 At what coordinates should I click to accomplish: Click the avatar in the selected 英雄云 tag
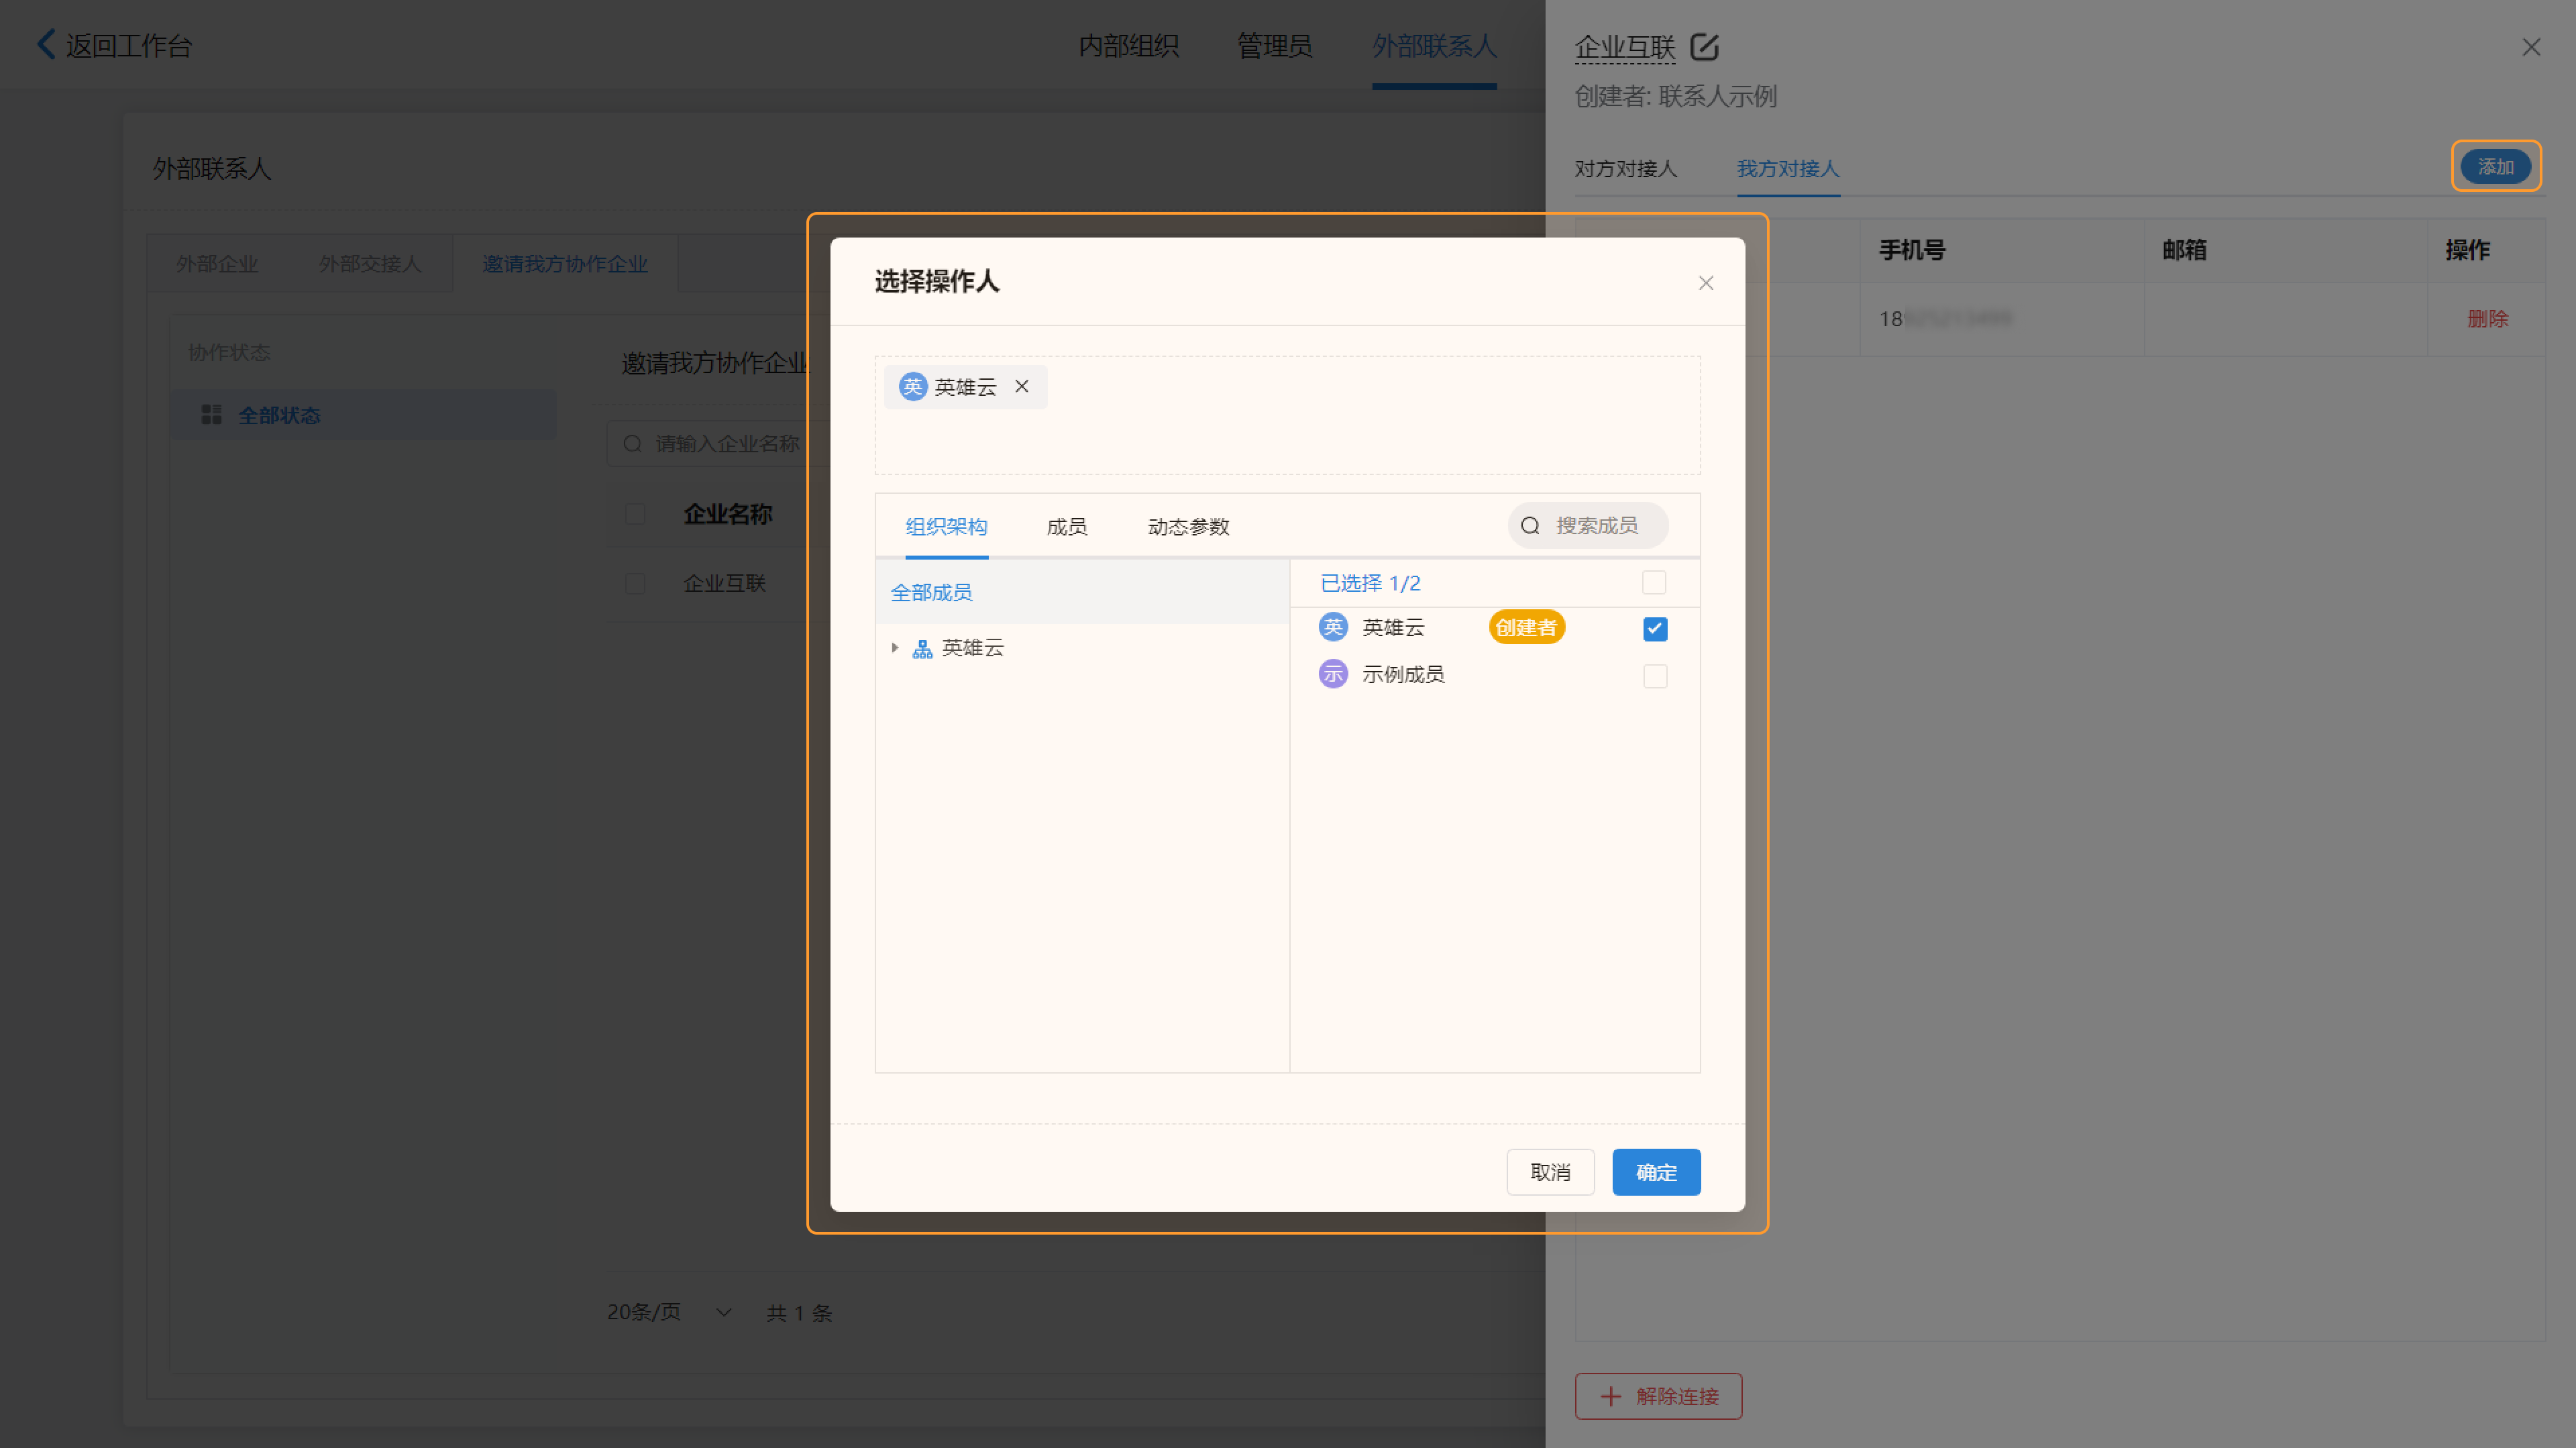[912, 387]
